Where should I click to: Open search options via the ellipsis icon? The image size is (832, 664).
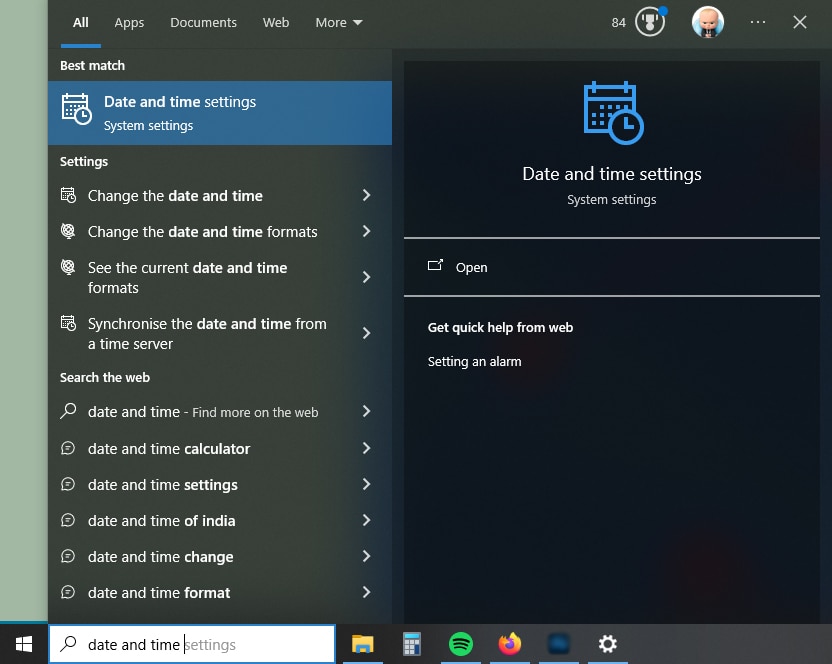(x=758, y=22)
